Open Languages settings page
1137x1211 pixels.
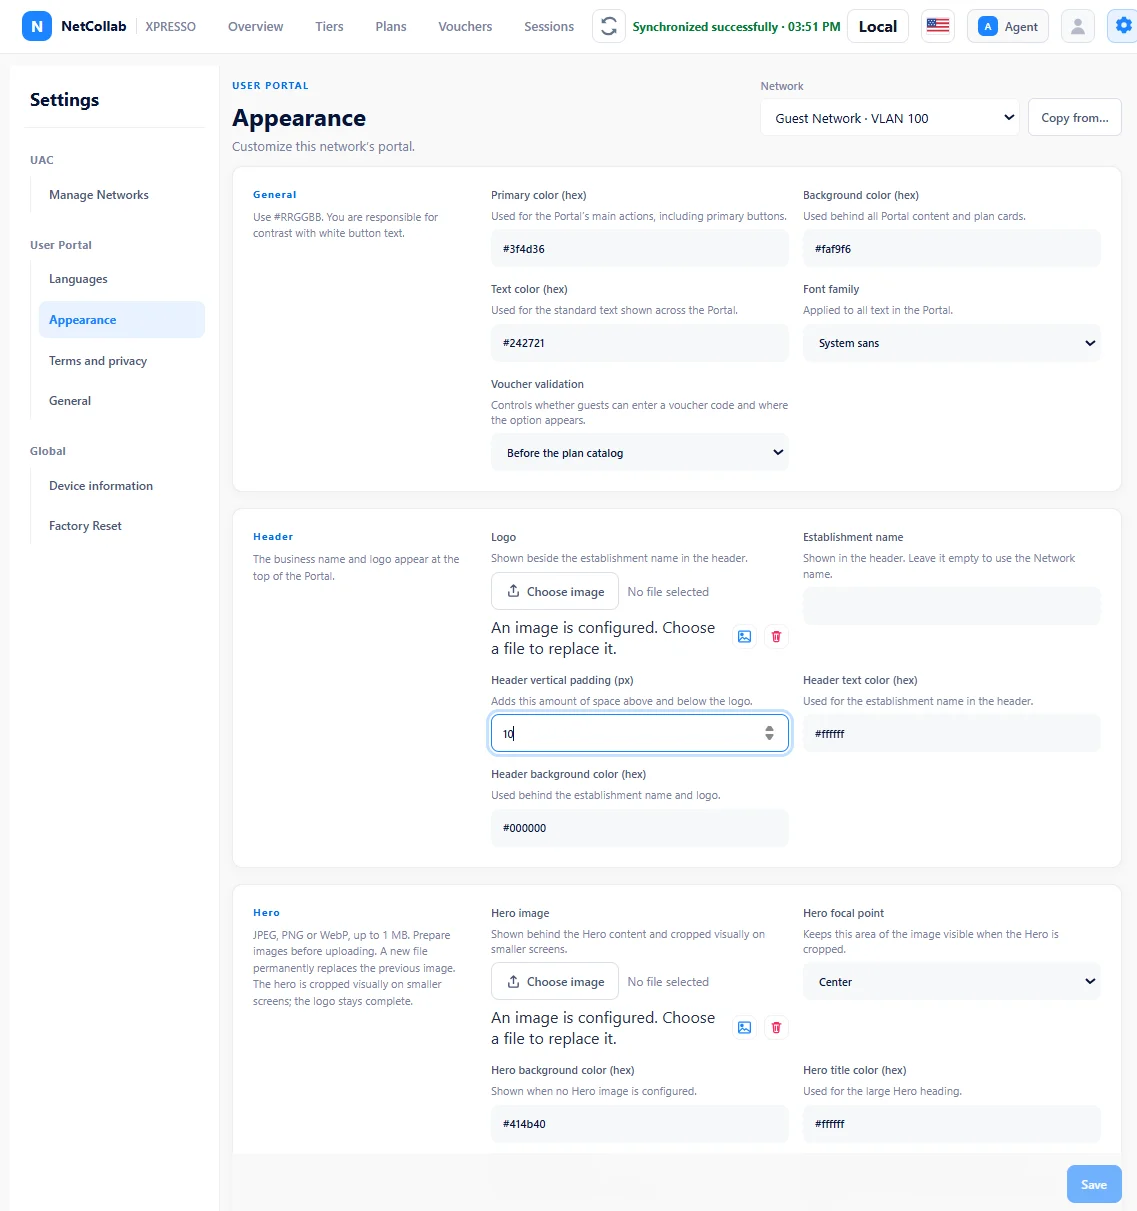(x=122, y=279)
